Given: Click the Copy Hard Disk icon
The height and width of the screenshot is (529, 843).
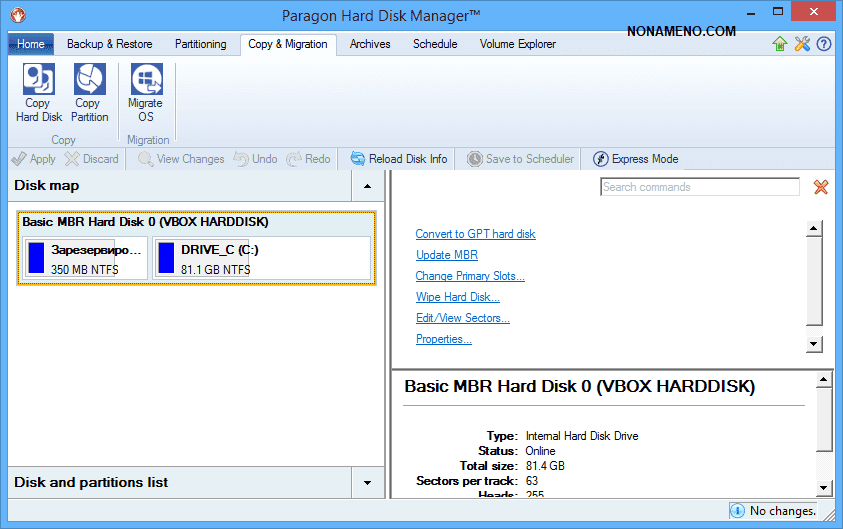Looking at the screenshot, I should click(39, 80).
